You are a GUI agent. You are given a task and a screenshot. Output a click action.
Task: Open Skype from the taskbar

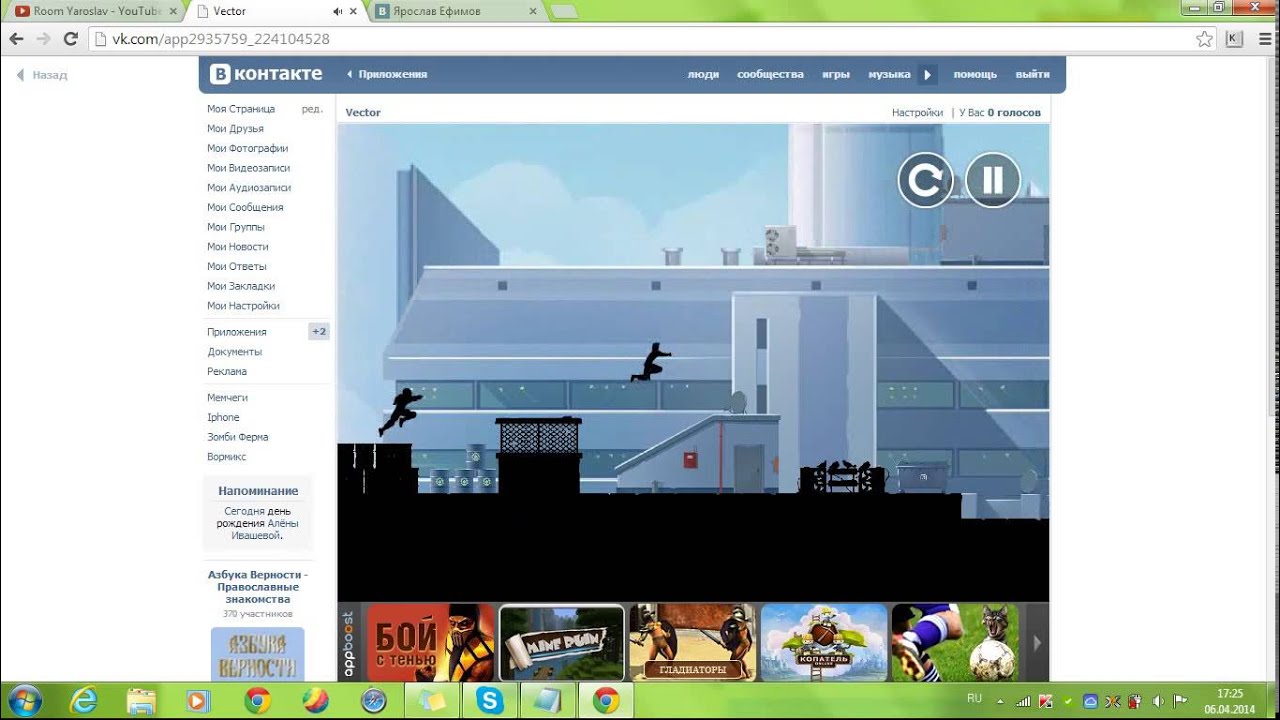pos(490,700)
